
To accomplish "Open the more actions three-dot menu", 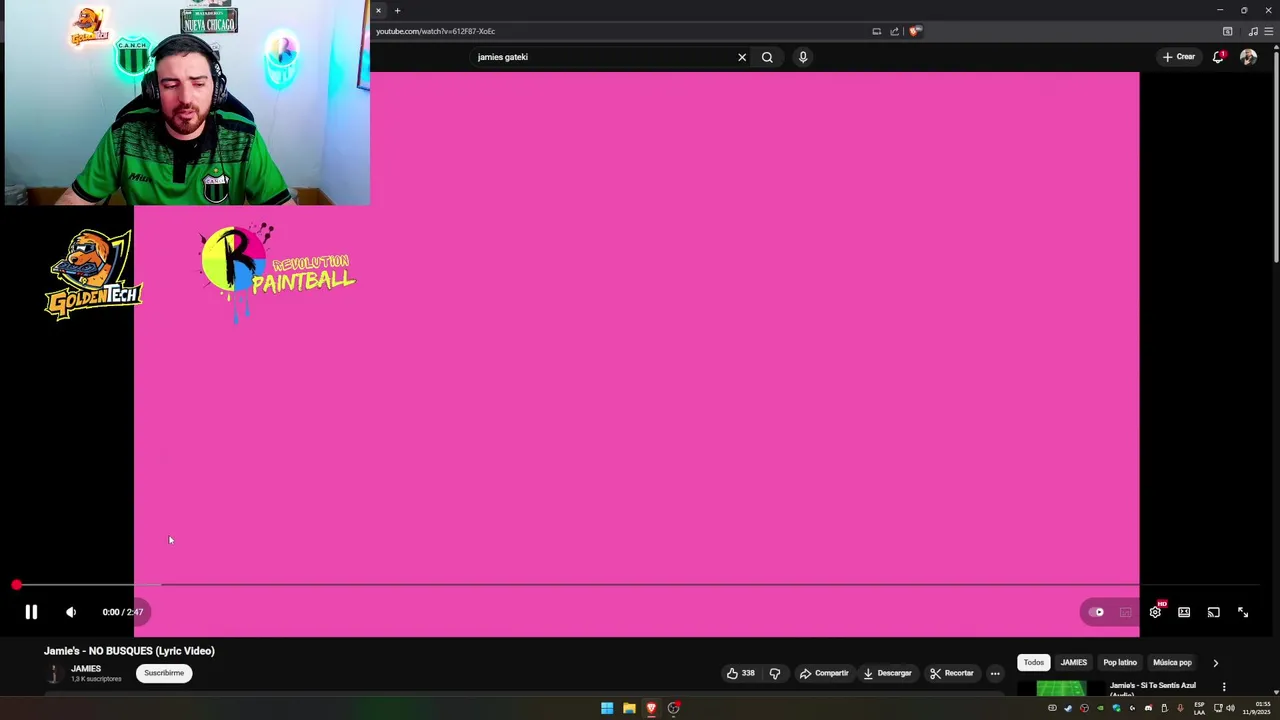I will (x=995, y=673).
